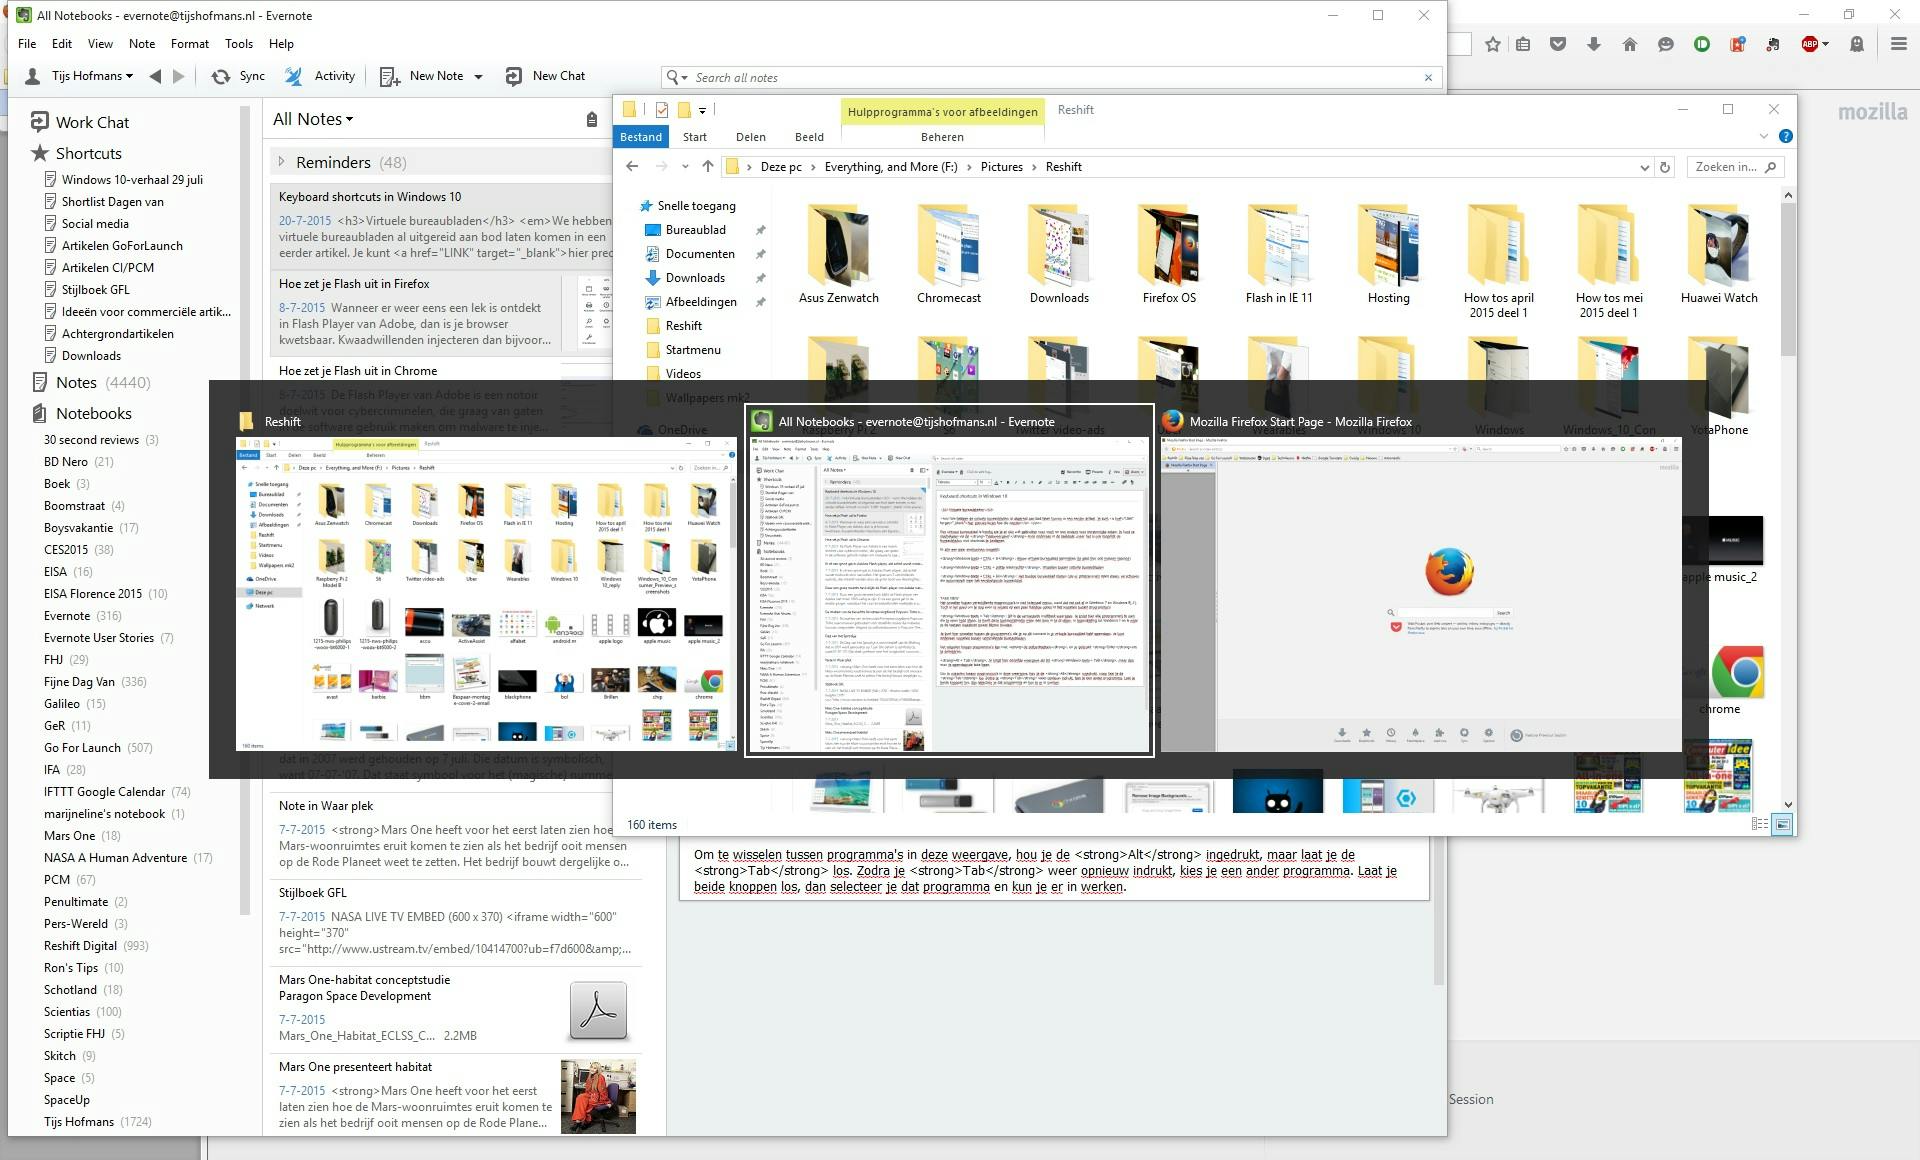Open the Adblock Plus dropdown menu
This screenshot has height=1160, width=1920.
1824,44
